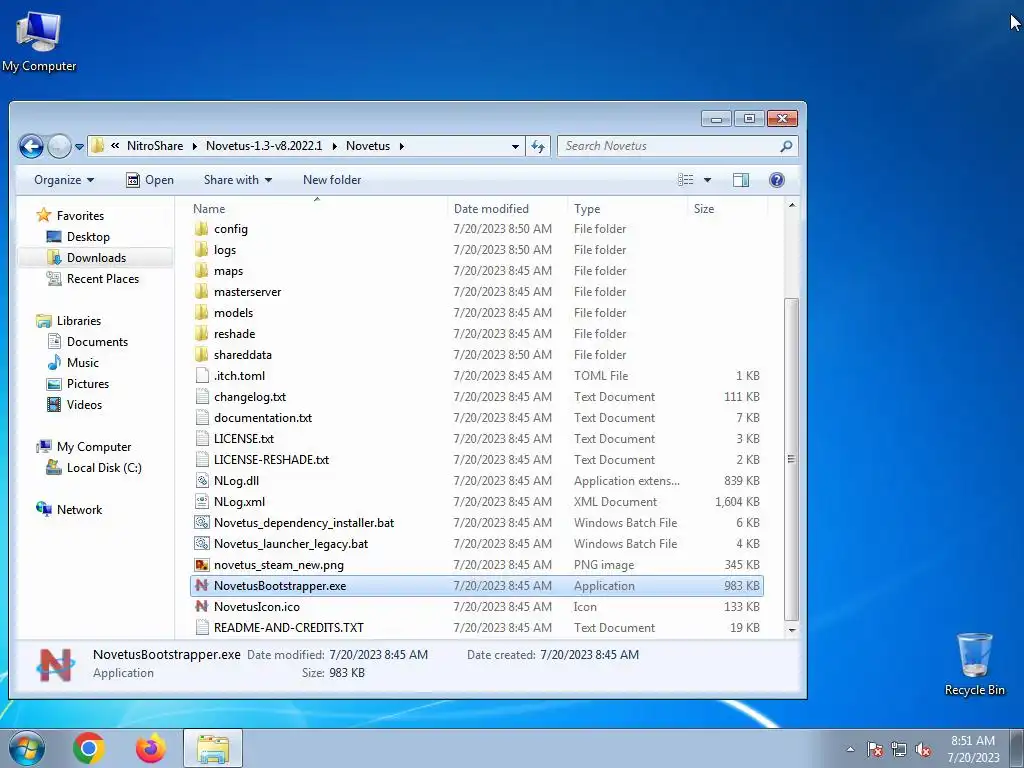Click the Forward navigation arrow
This screenshot has height=768, width=1024.
pyautogui.click(x=59, y=146)
